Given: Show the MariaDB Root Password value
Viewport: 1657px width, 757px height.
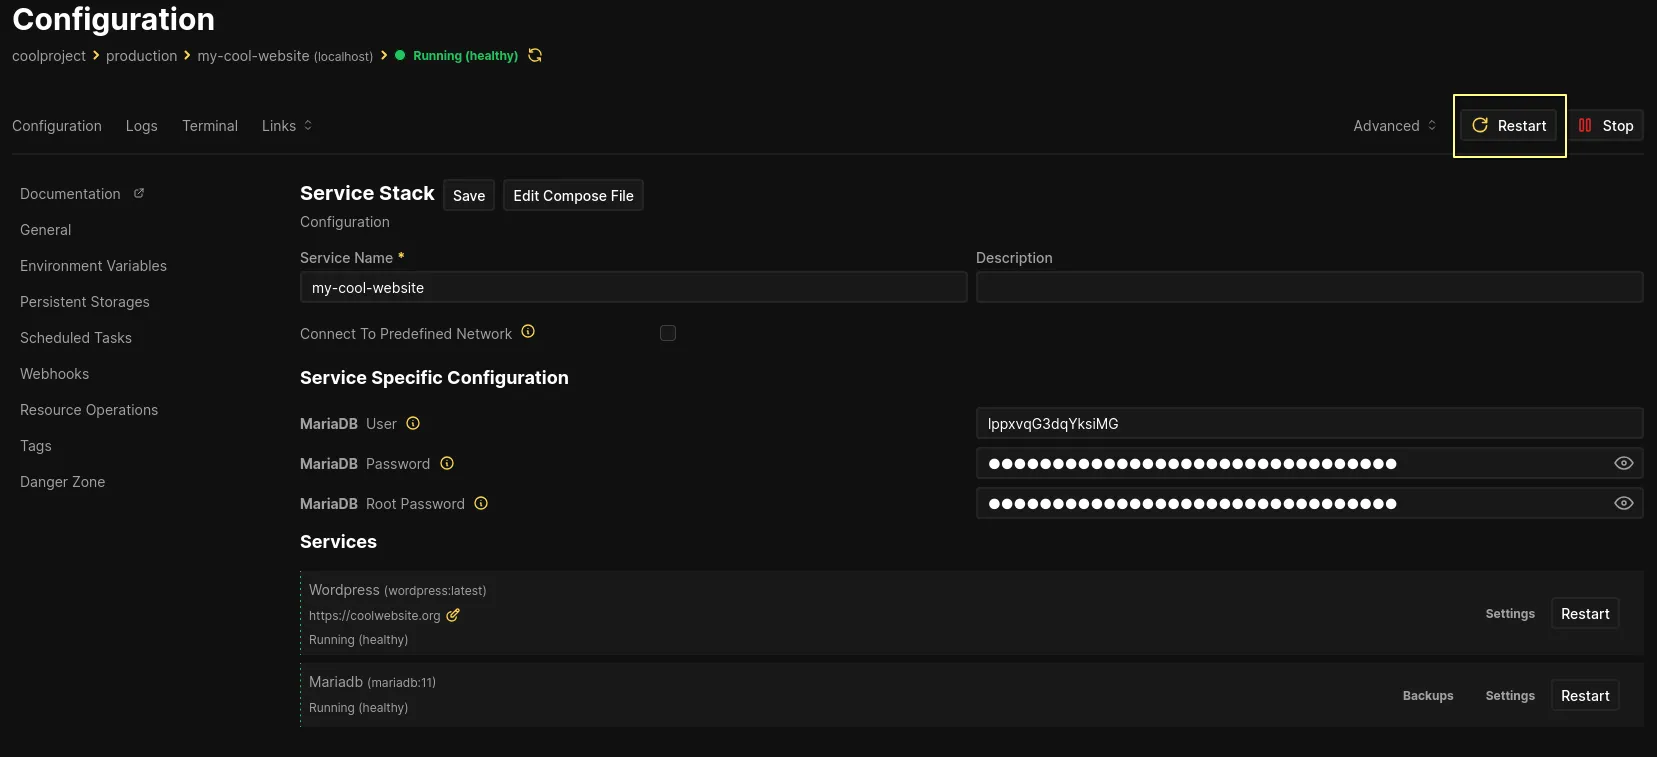Looking at the screenshot, I should coord(1623,503).
